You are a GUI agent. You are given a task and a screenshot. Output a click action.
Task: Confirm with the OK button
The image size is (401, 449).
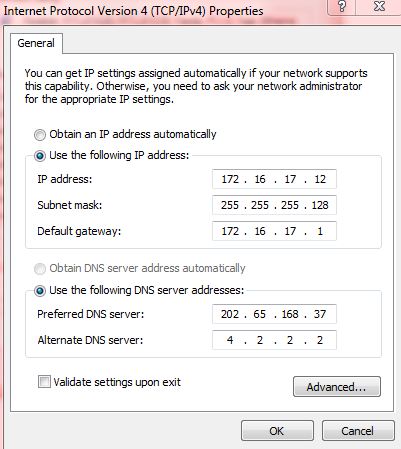(277, 431)
